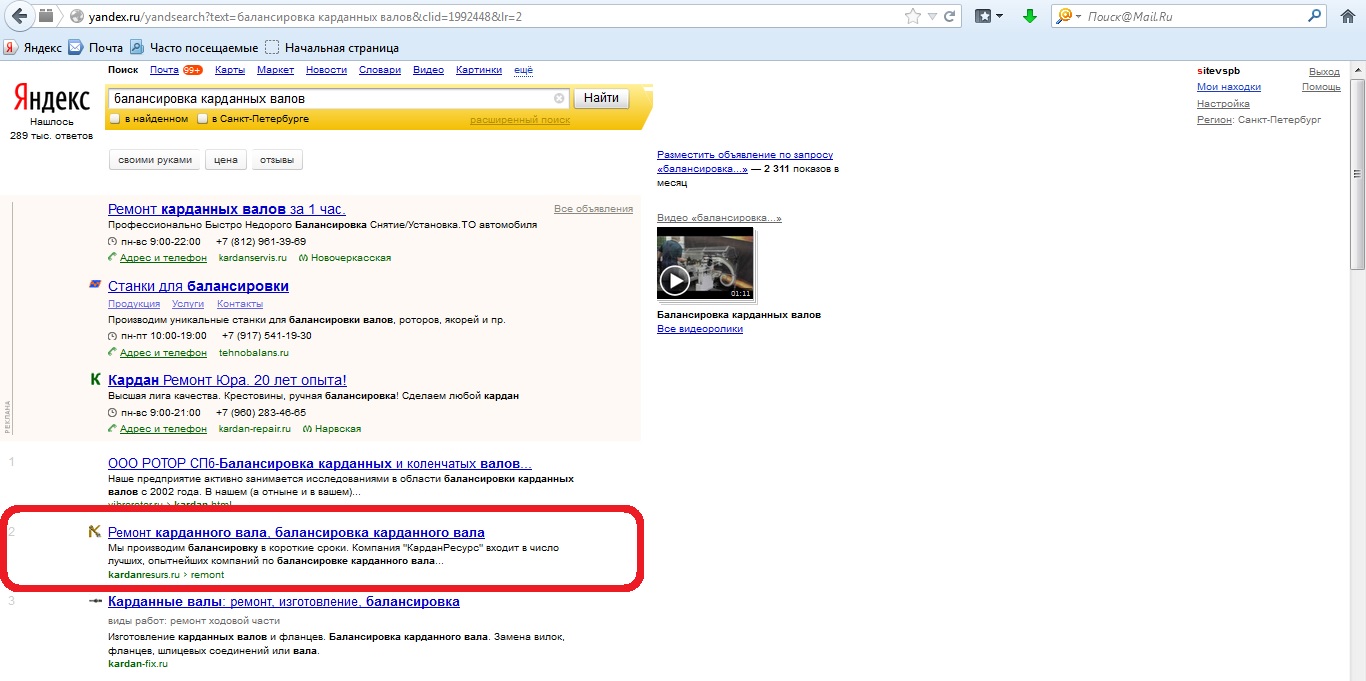
Task: Select the Поиск tab
Action: [123, 70]
